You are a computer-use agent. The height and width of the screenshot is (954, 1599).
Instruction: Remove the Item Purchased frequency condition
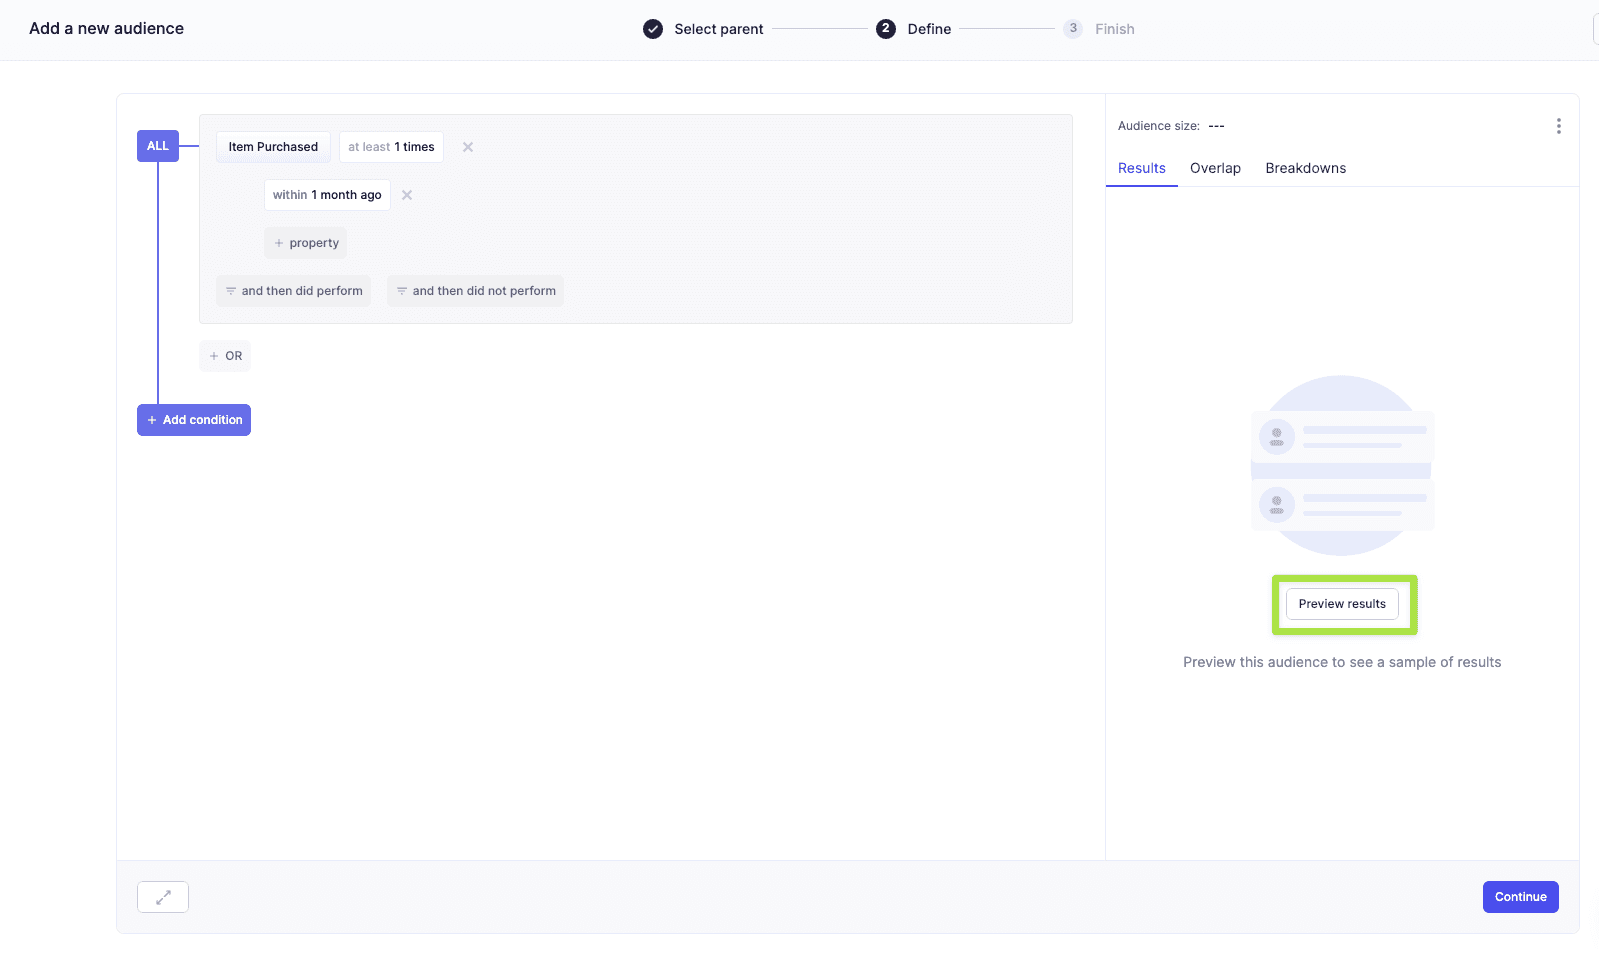(467, 147)
